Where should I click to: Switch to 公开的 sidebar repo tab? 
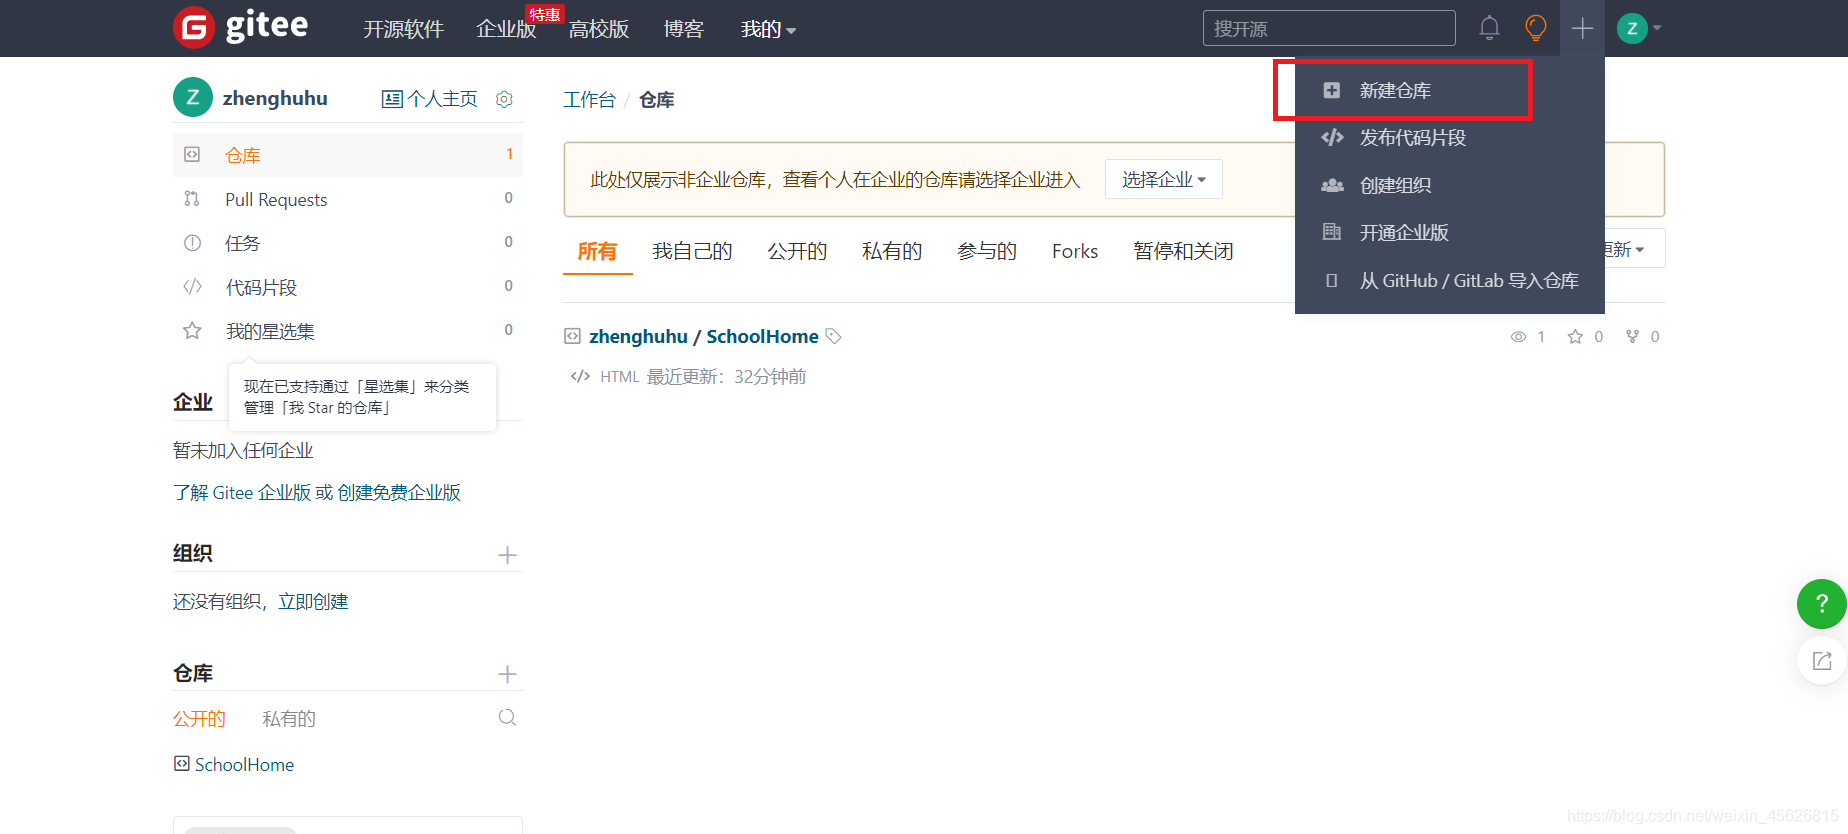tap(199, 719)
